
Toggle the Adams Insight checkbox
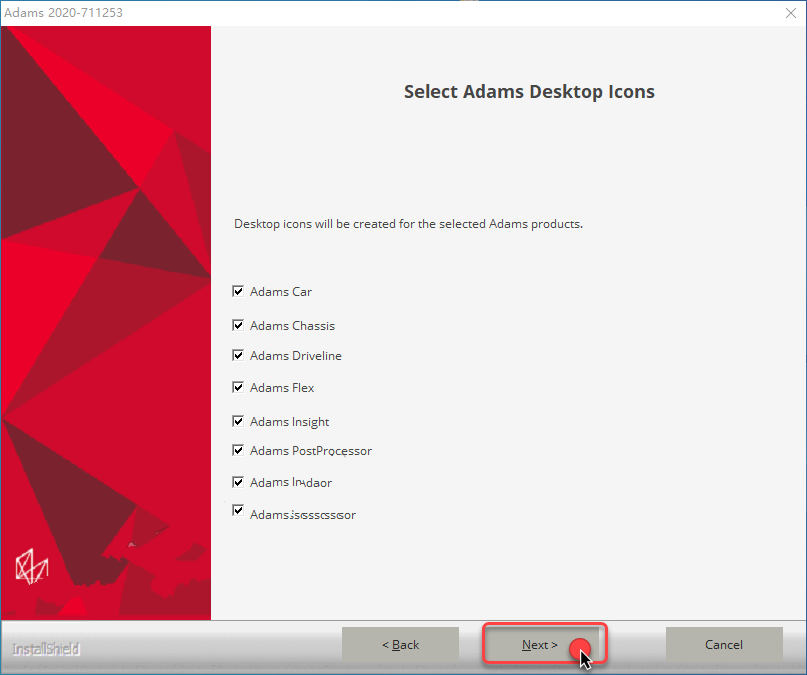[x=238, y=421]
